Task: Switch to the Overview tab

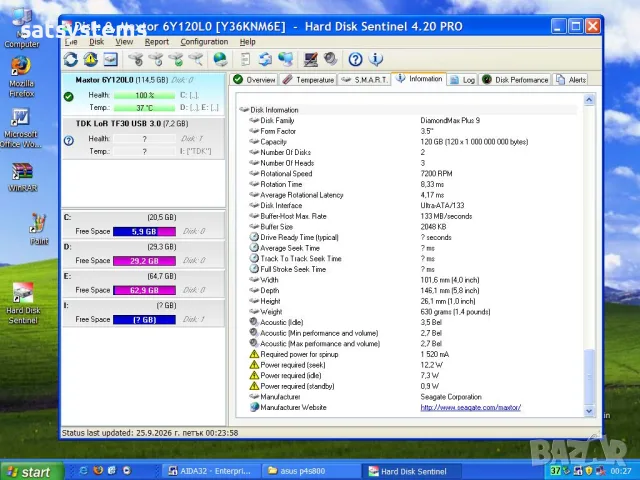Action: click(254, 80)
